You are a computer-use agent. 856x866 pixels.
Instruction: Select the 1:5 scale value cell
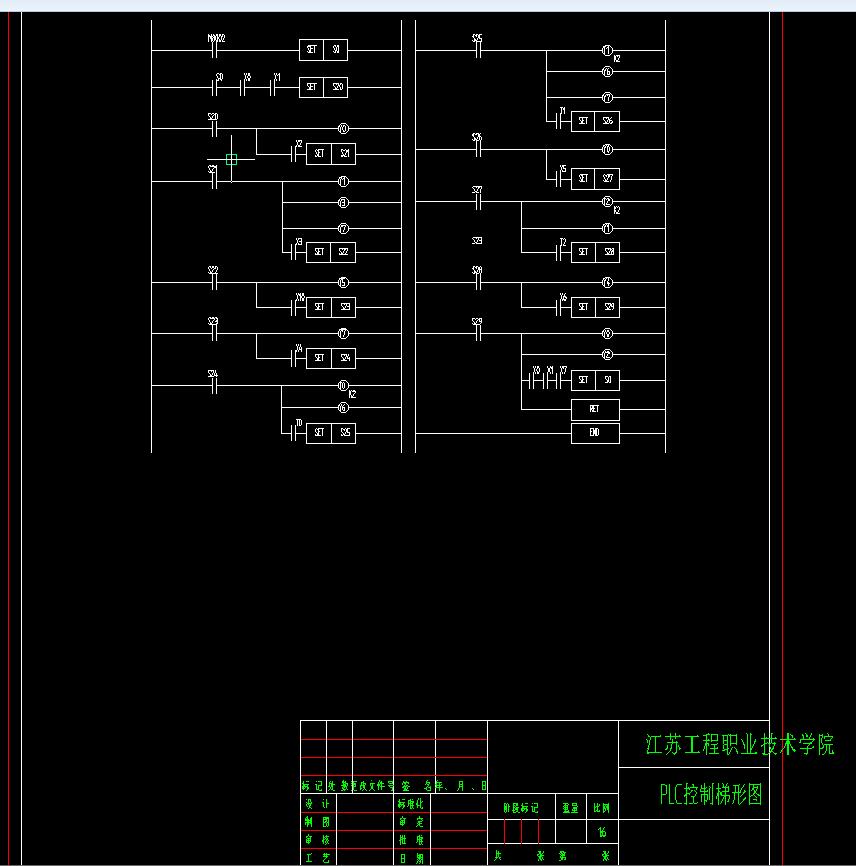tap(602, 832)
